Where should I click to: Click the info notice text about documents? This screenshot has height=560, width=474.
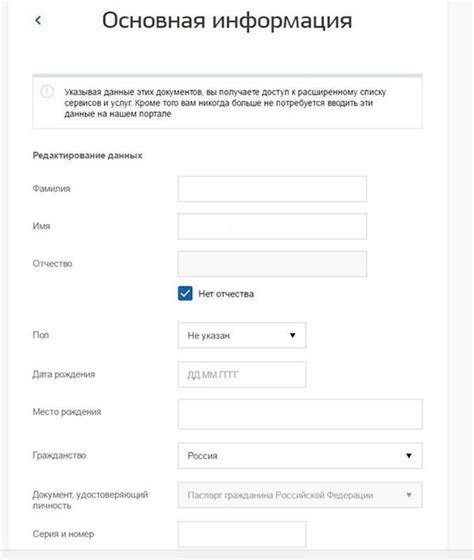225,103
